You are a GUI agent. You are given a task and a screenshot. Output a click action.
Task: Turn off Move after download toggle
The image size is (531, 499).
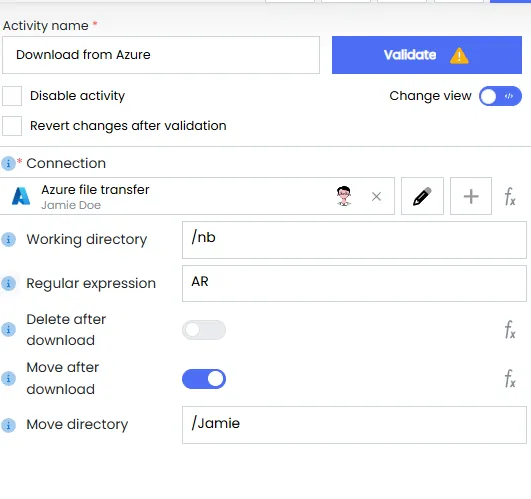(x=204, y=379)
